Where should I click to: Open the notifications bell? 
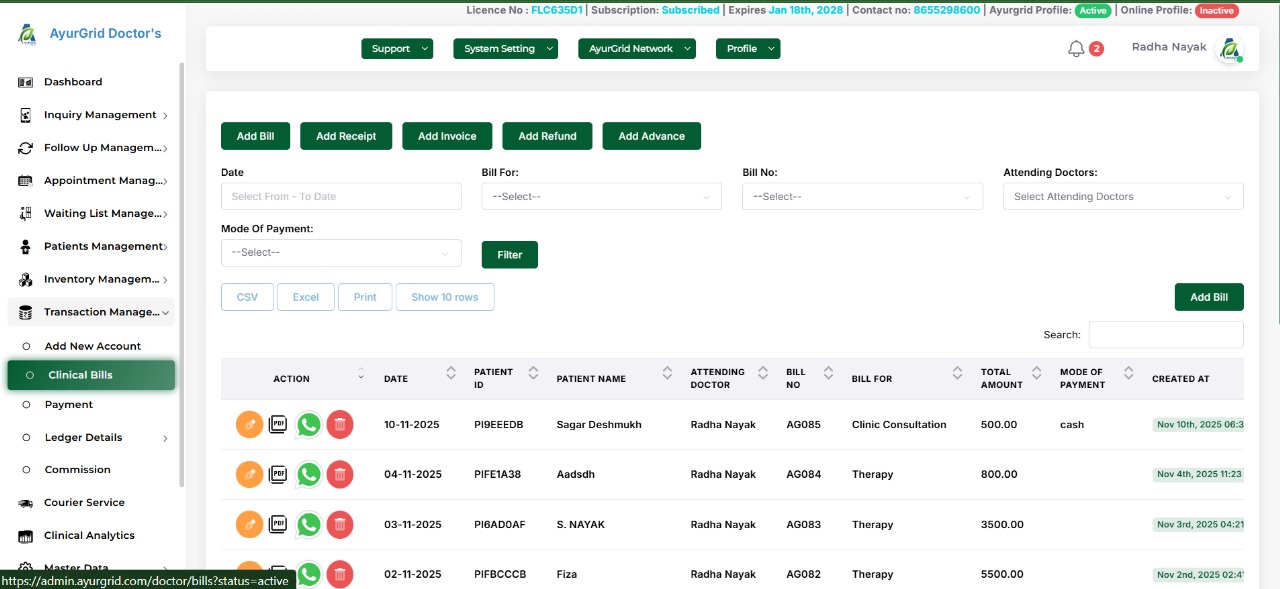pos(1075,47)
